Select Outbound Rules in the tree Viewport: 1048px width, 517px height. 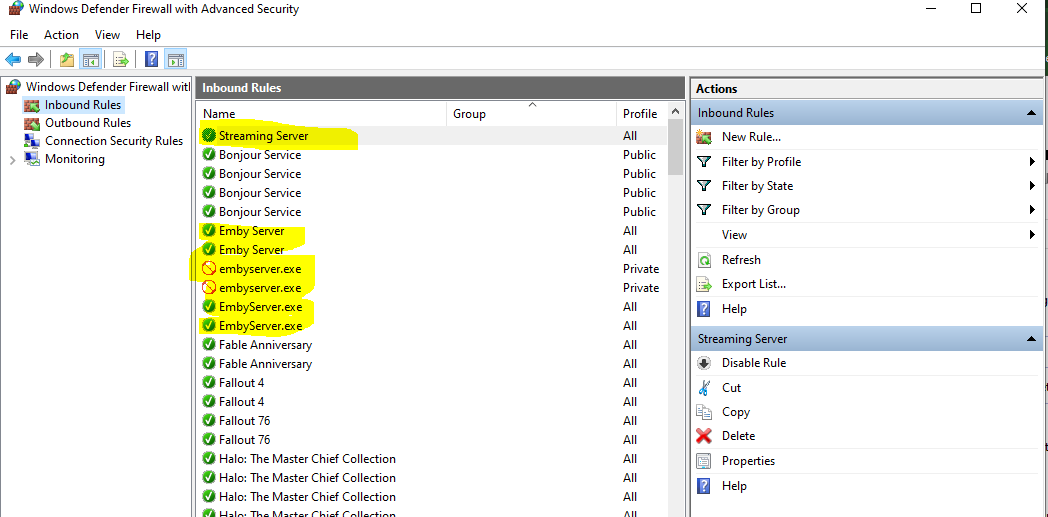(87, 123)
